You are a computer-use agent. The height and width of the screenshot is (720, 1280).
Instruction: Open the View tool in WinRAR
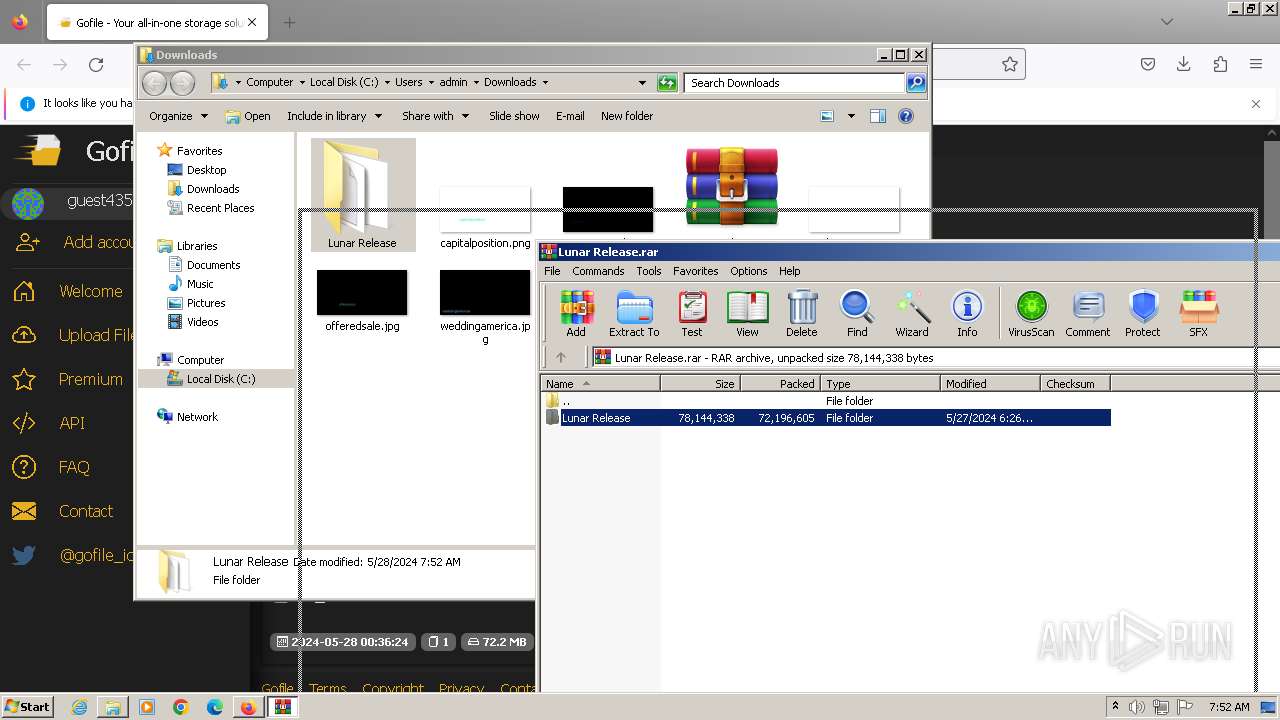point(747,313)
